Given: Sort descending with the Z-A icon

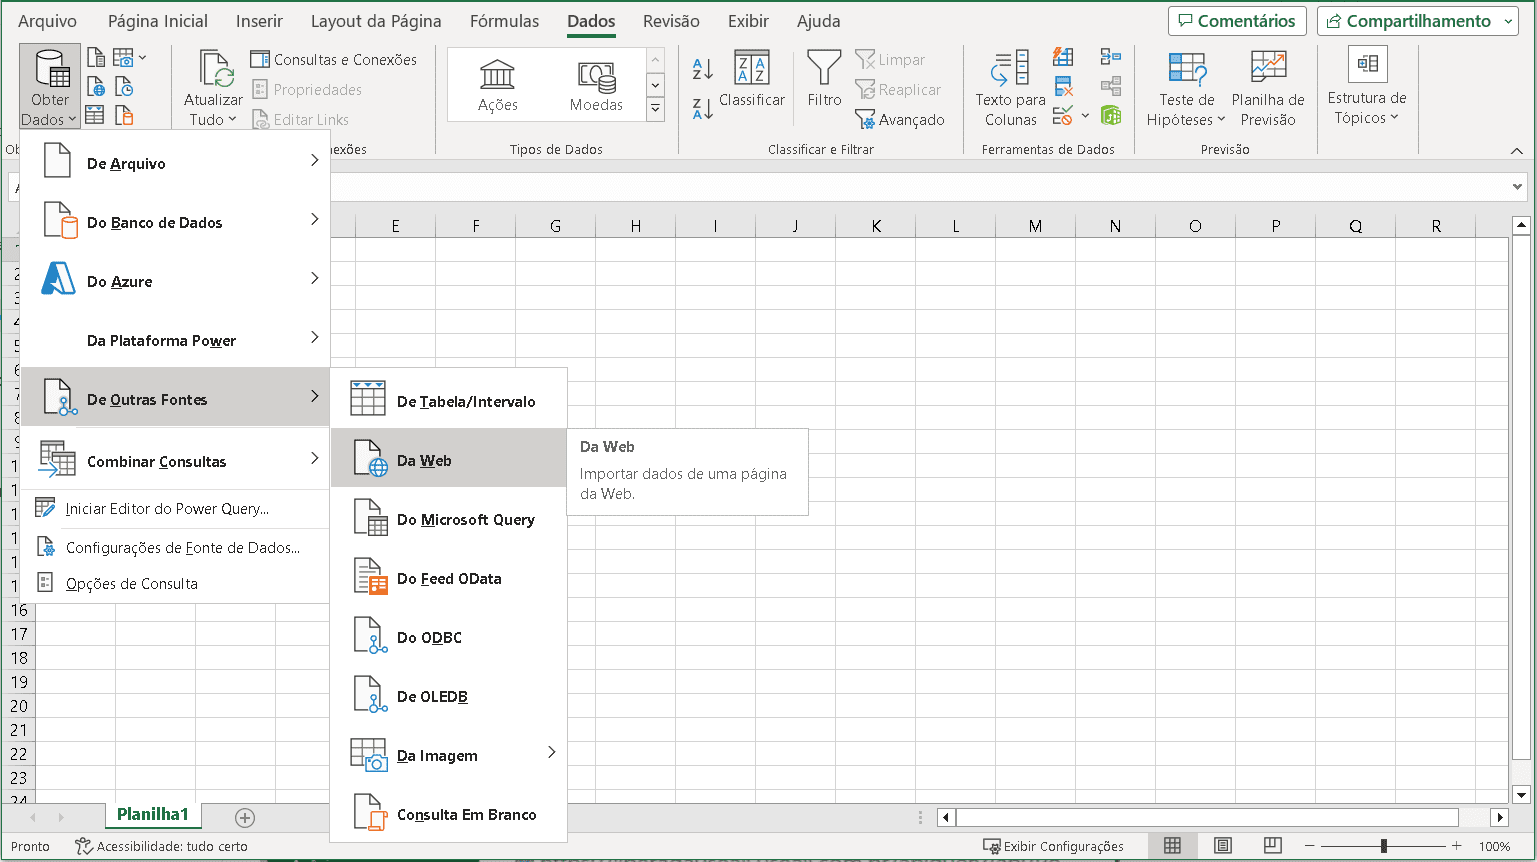Looking at the screenshot, I should pos(703,108).
